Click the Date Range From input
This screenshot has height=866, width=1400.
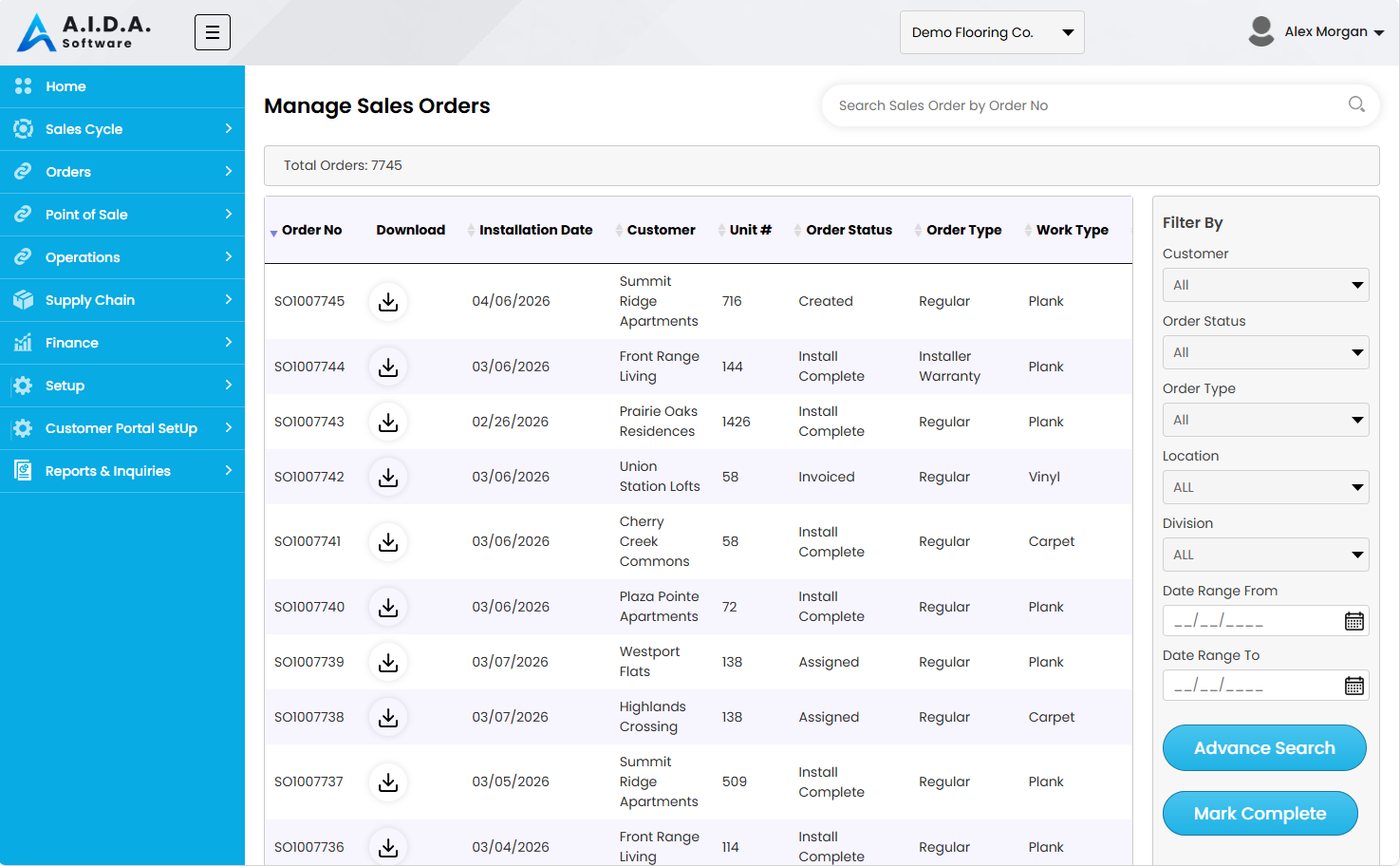pyautogui.click(x=1266, y=621)
